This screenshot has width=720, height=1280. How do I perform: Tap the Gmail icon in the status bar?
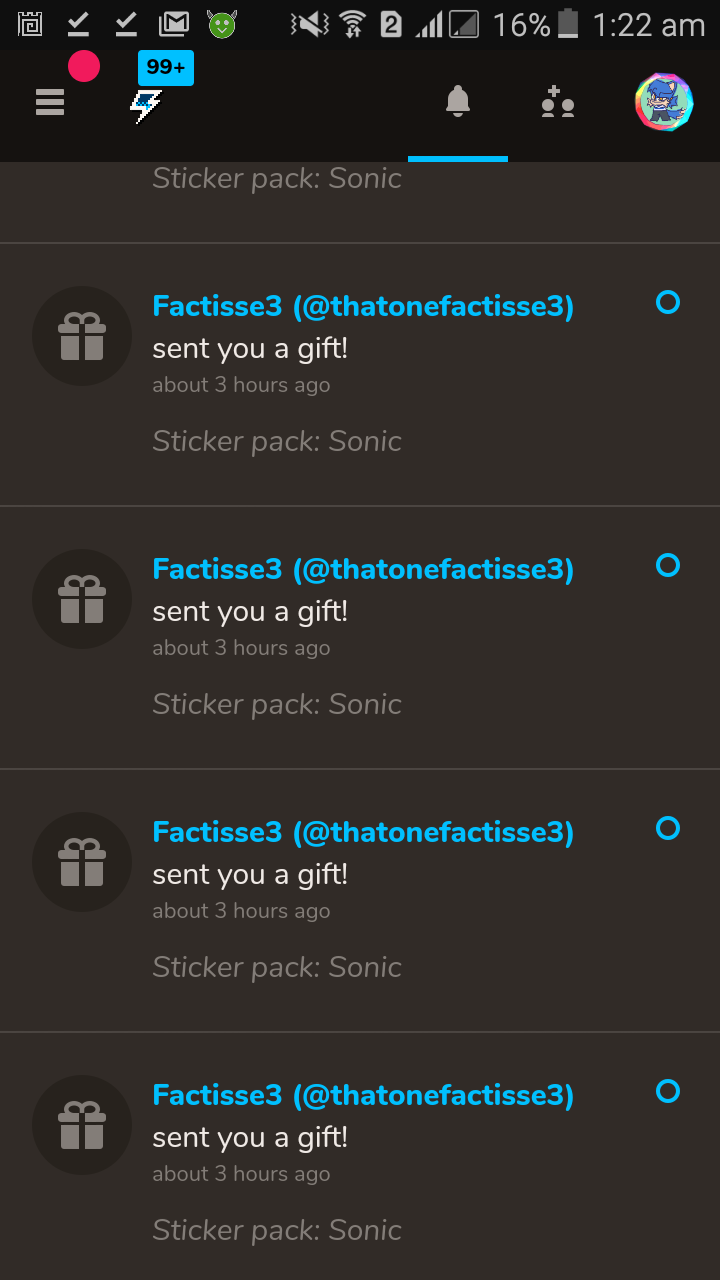(x=174, y=24)
